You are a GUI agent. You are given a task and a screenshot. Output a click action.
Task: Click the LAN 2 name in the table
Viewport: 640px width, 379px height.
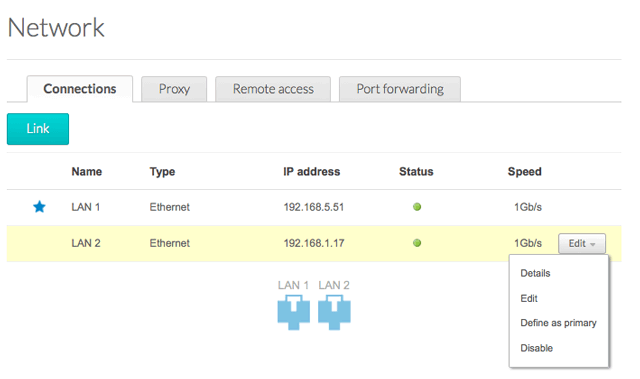(86, 243)
